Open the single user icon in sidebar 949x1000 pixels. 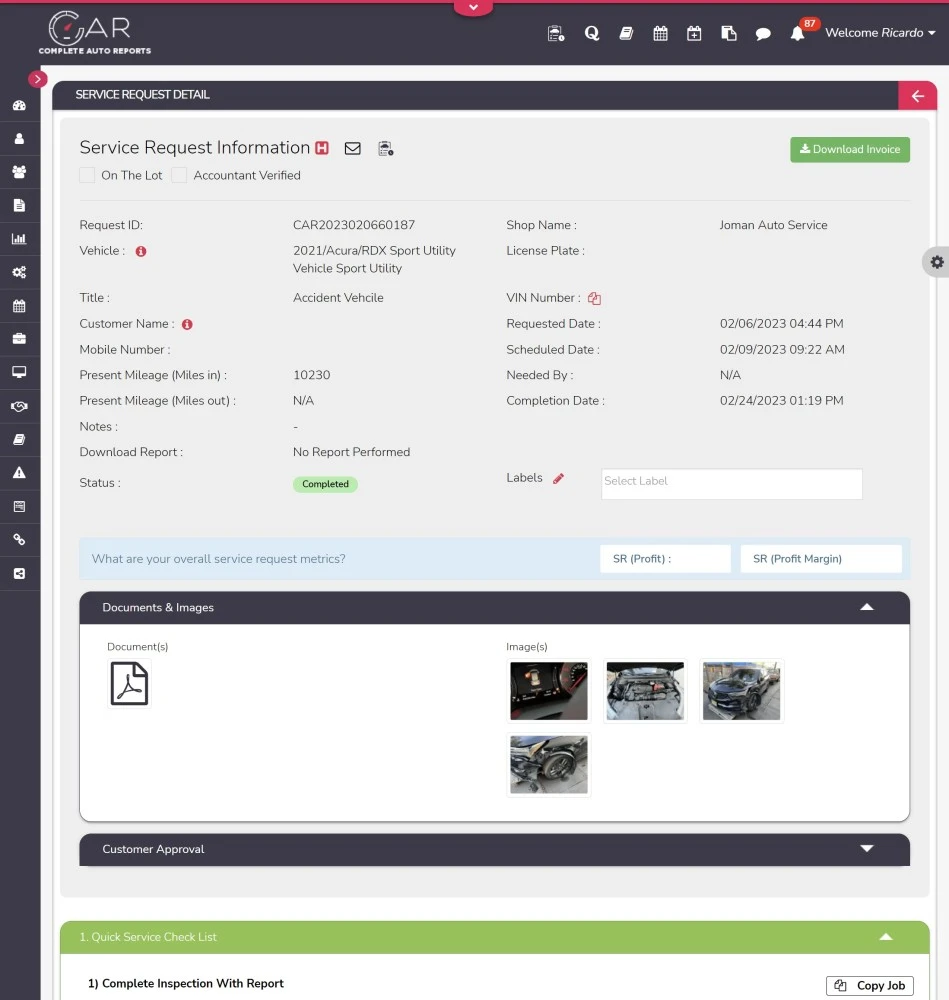click(x=19, y=138)
